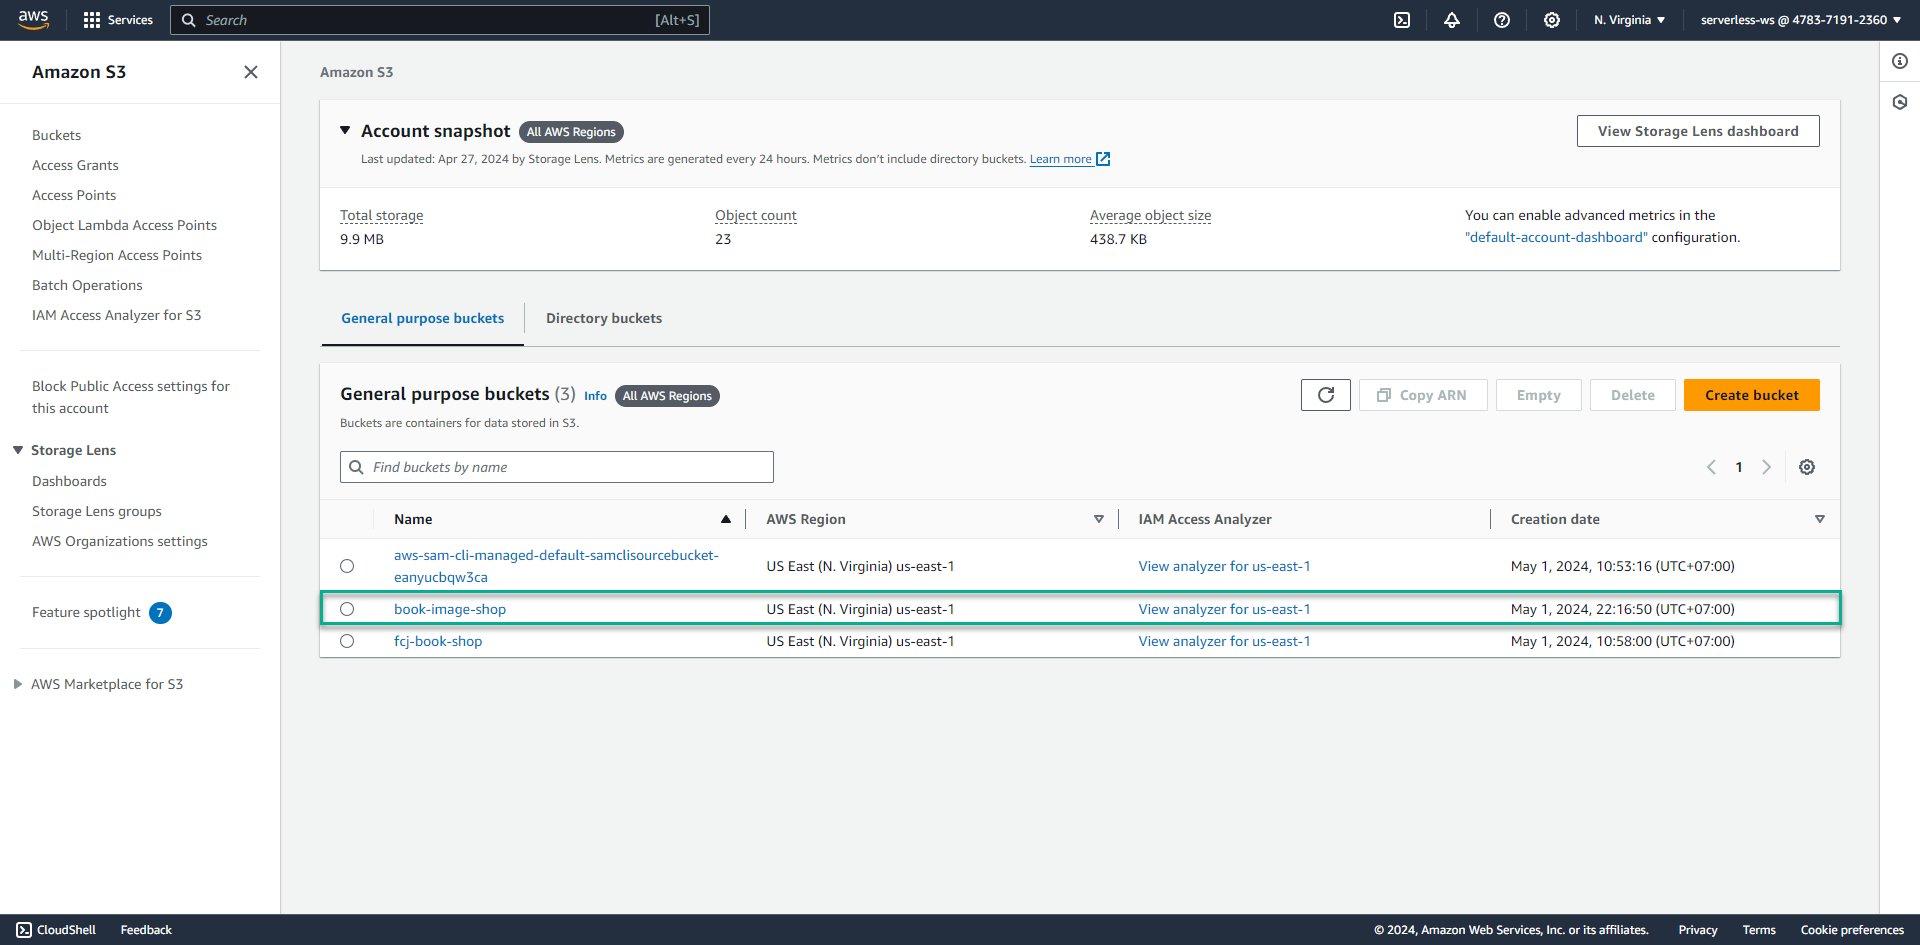Open View analyzer link for book-image-shop row
The width and height of the screenshot is (1920, 945).
(1224, 609)
